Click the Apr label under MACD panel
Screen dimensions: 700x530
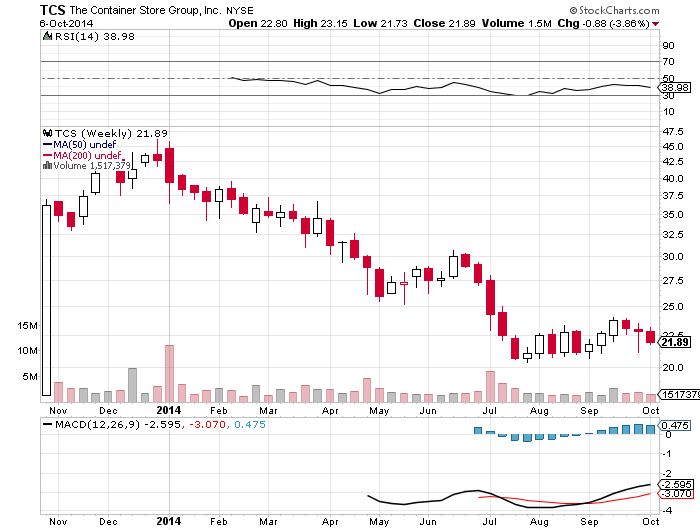[330, 522]
